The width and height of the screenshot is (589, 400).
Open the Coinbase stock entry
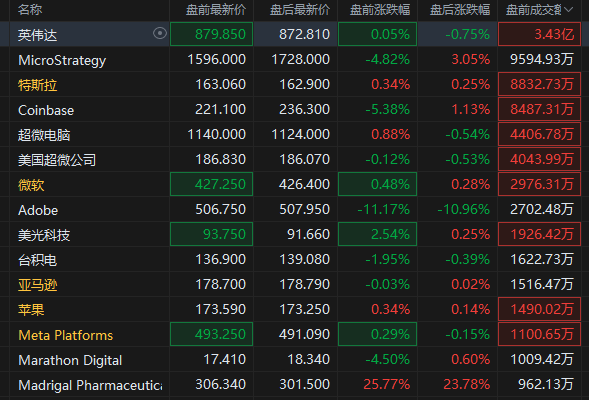[46, 110]
